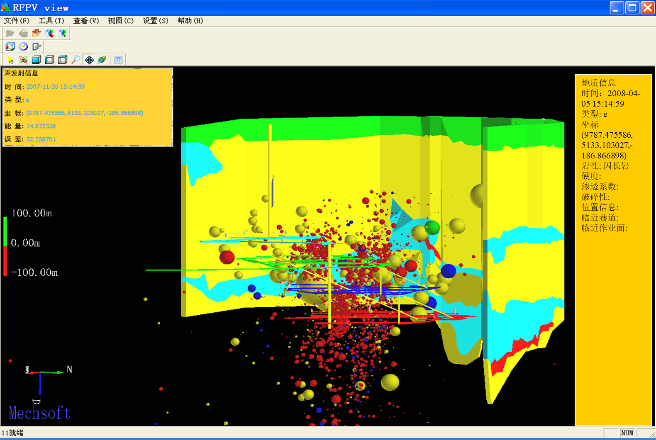Click the document edit icon with pencil

pos(36,46)
